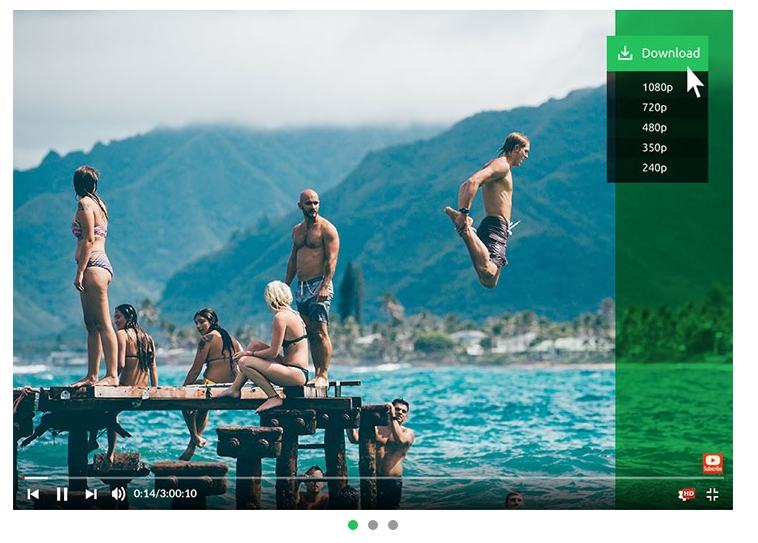758x543 pixels.
Task: Click the download arrow tray icon
Action: [x=625, y=53]
